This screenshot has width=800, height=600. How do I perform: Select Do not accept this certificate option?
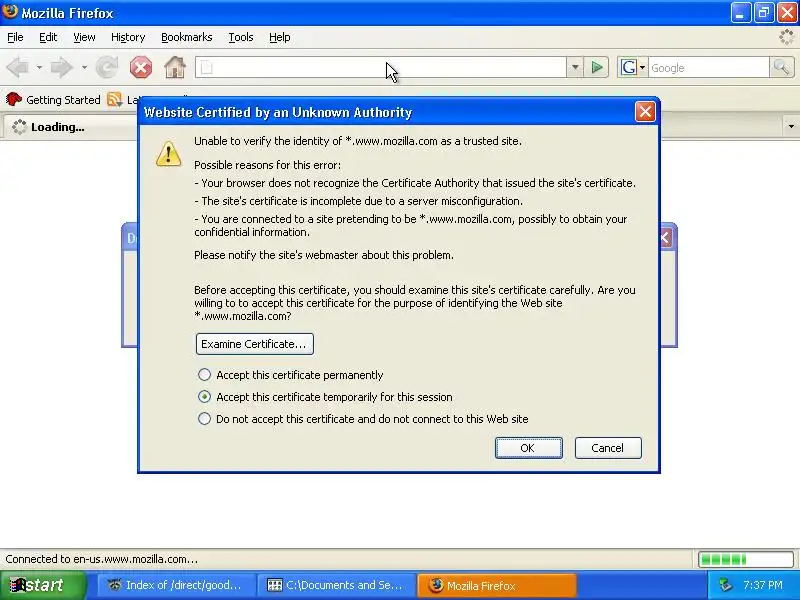(x=205, y=419)
